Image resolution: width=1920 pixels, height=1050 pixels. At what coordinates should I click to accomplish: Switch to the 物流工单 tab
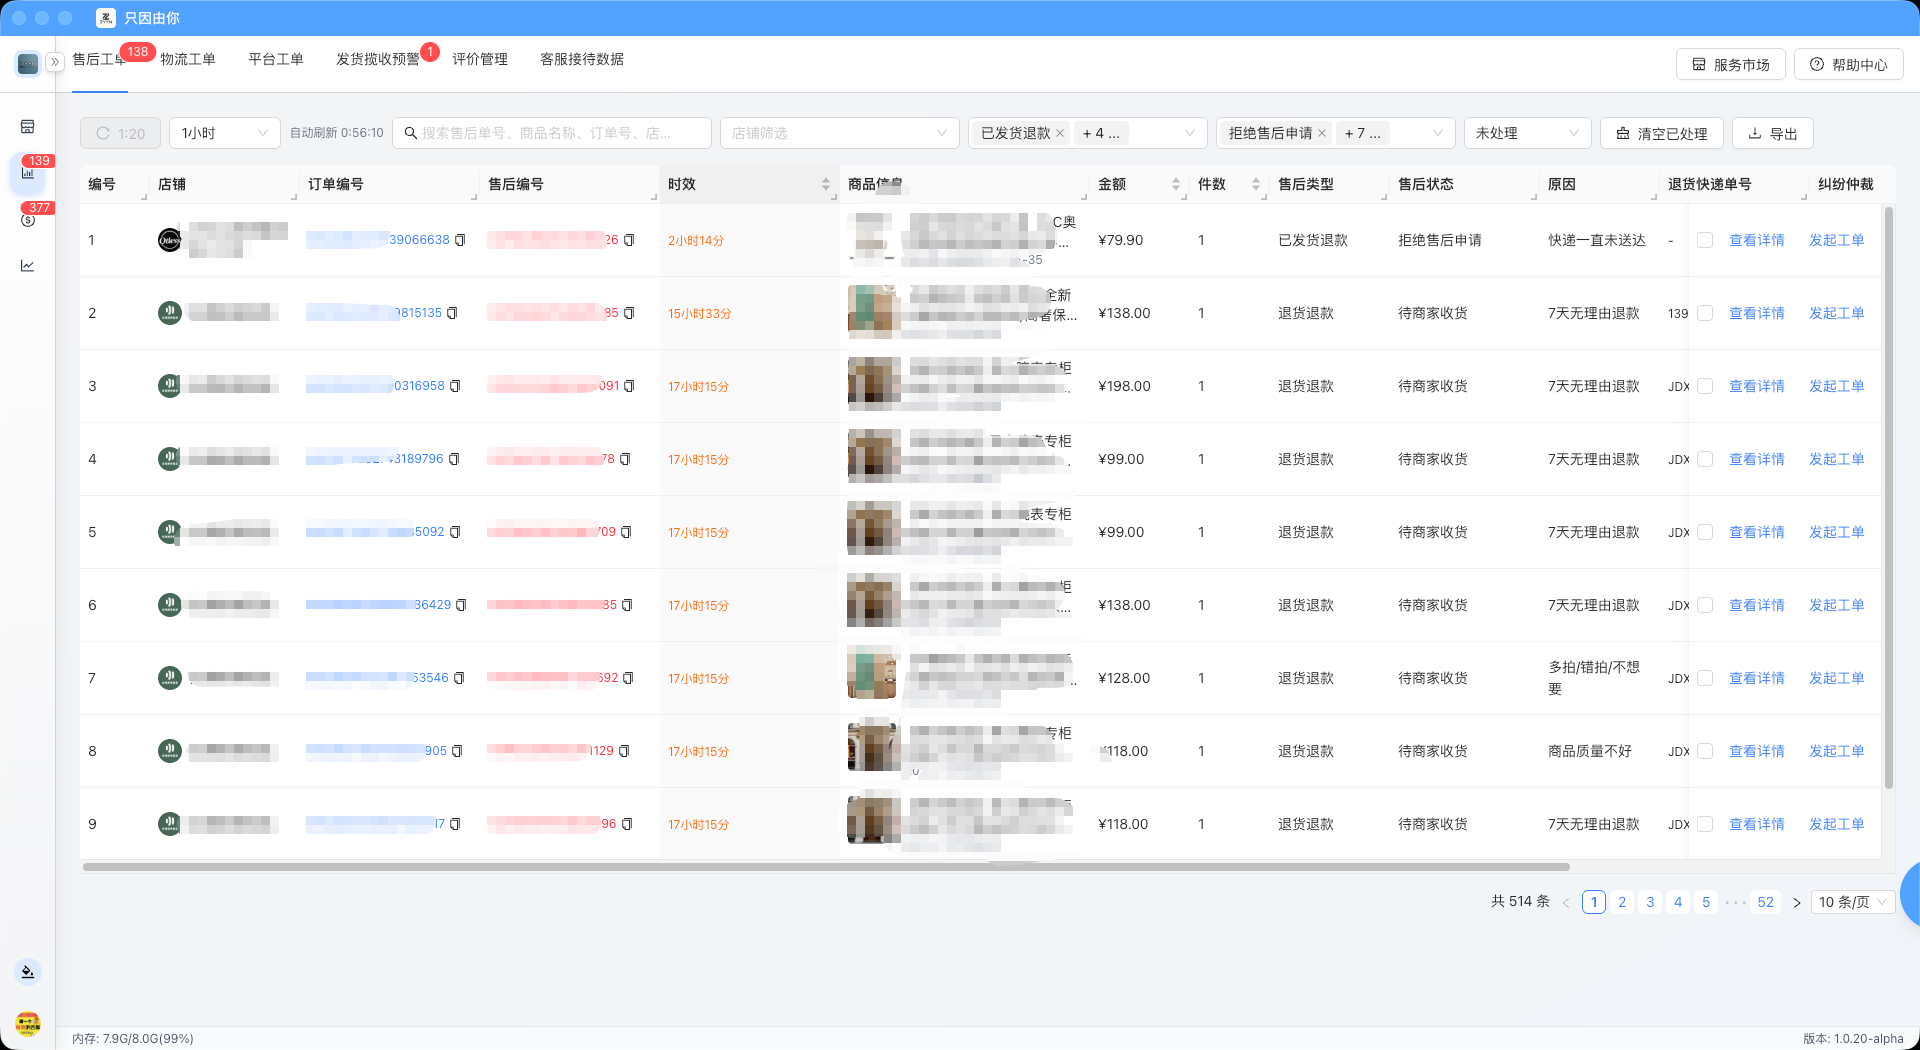pyautogui.click(x=188, y=60)
